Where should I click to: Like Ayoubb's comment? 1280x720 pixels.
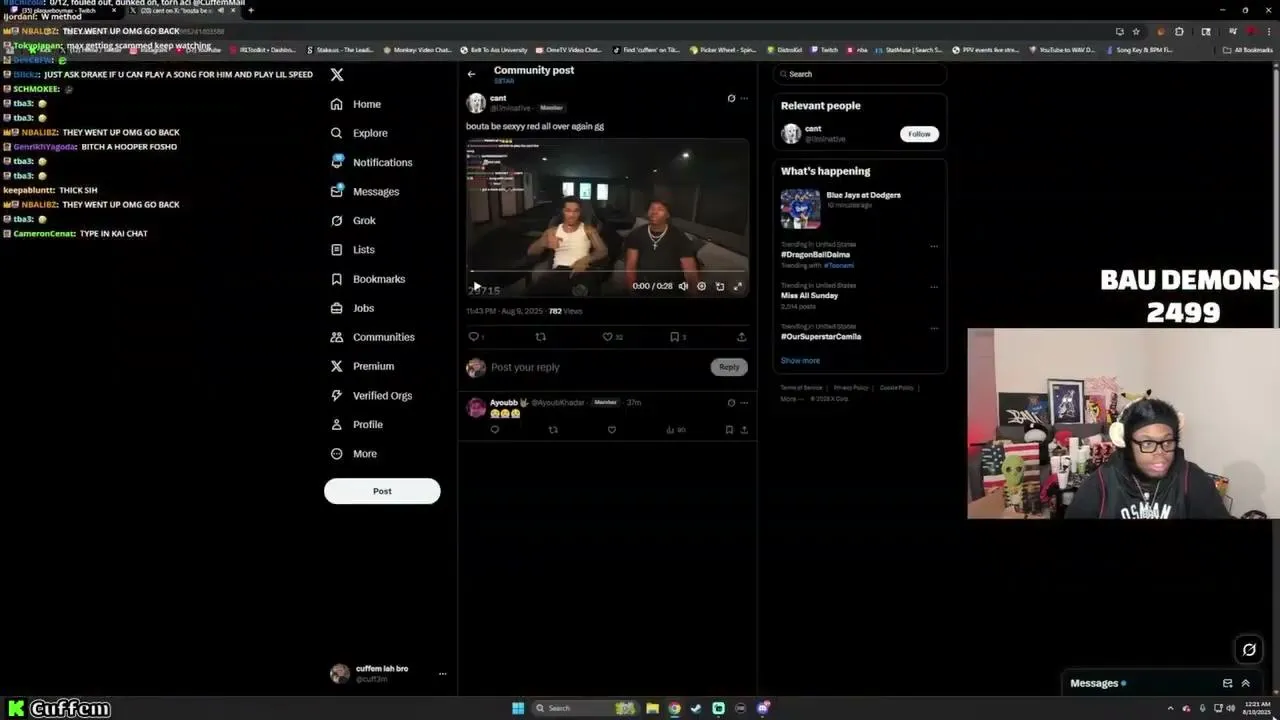[612, 430]
